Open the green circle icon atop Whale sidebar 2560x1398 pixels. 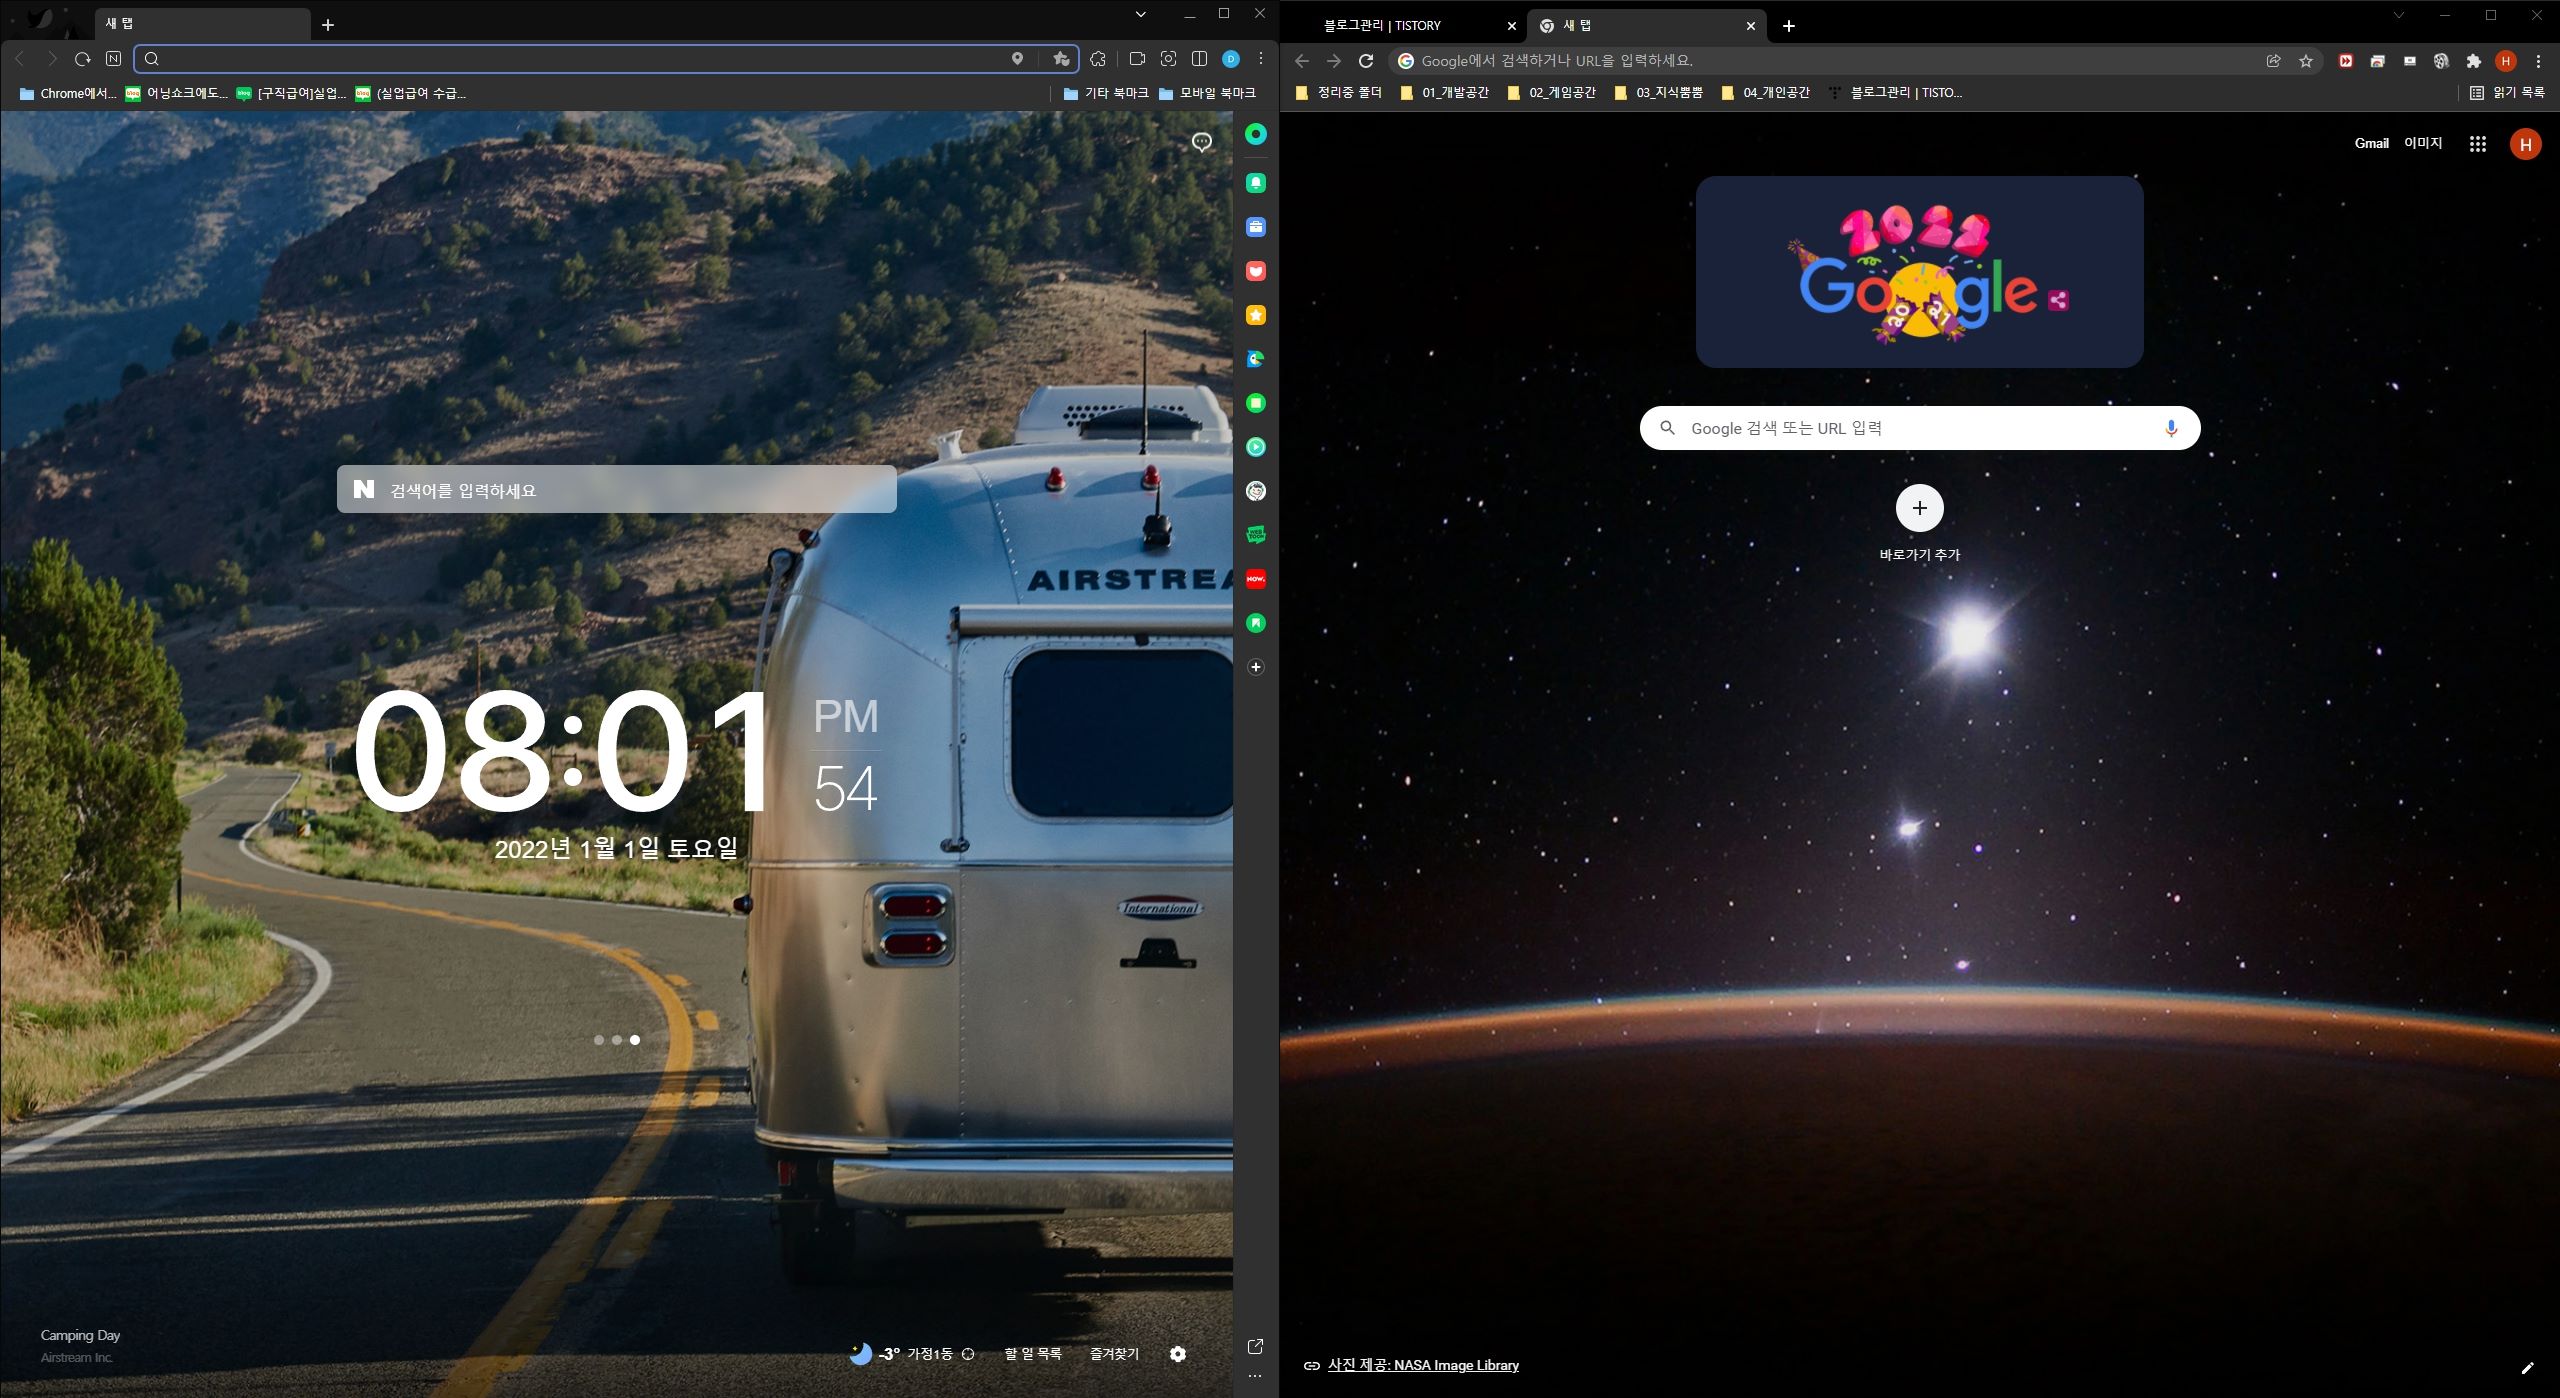(1256, 134)
